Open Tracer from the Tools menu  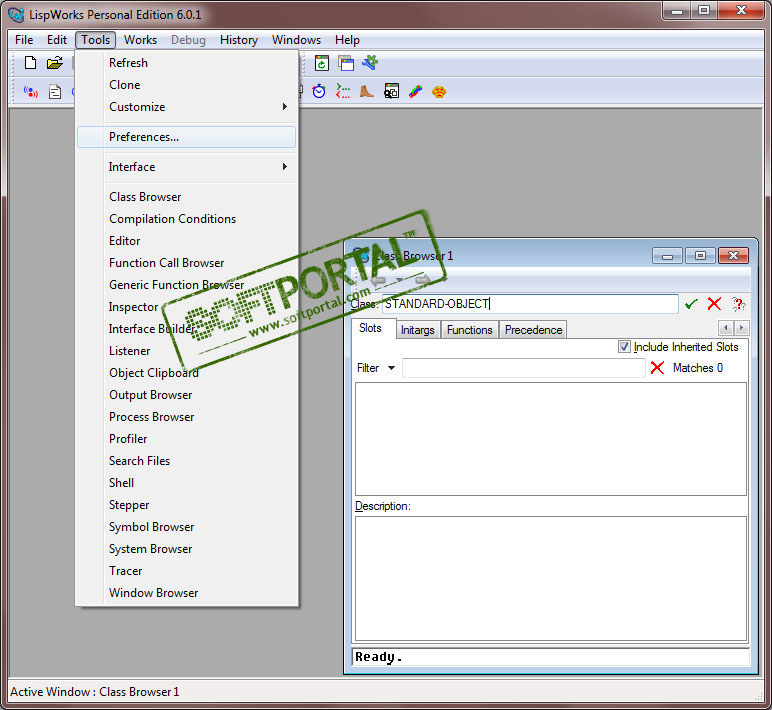coord(187,571)
